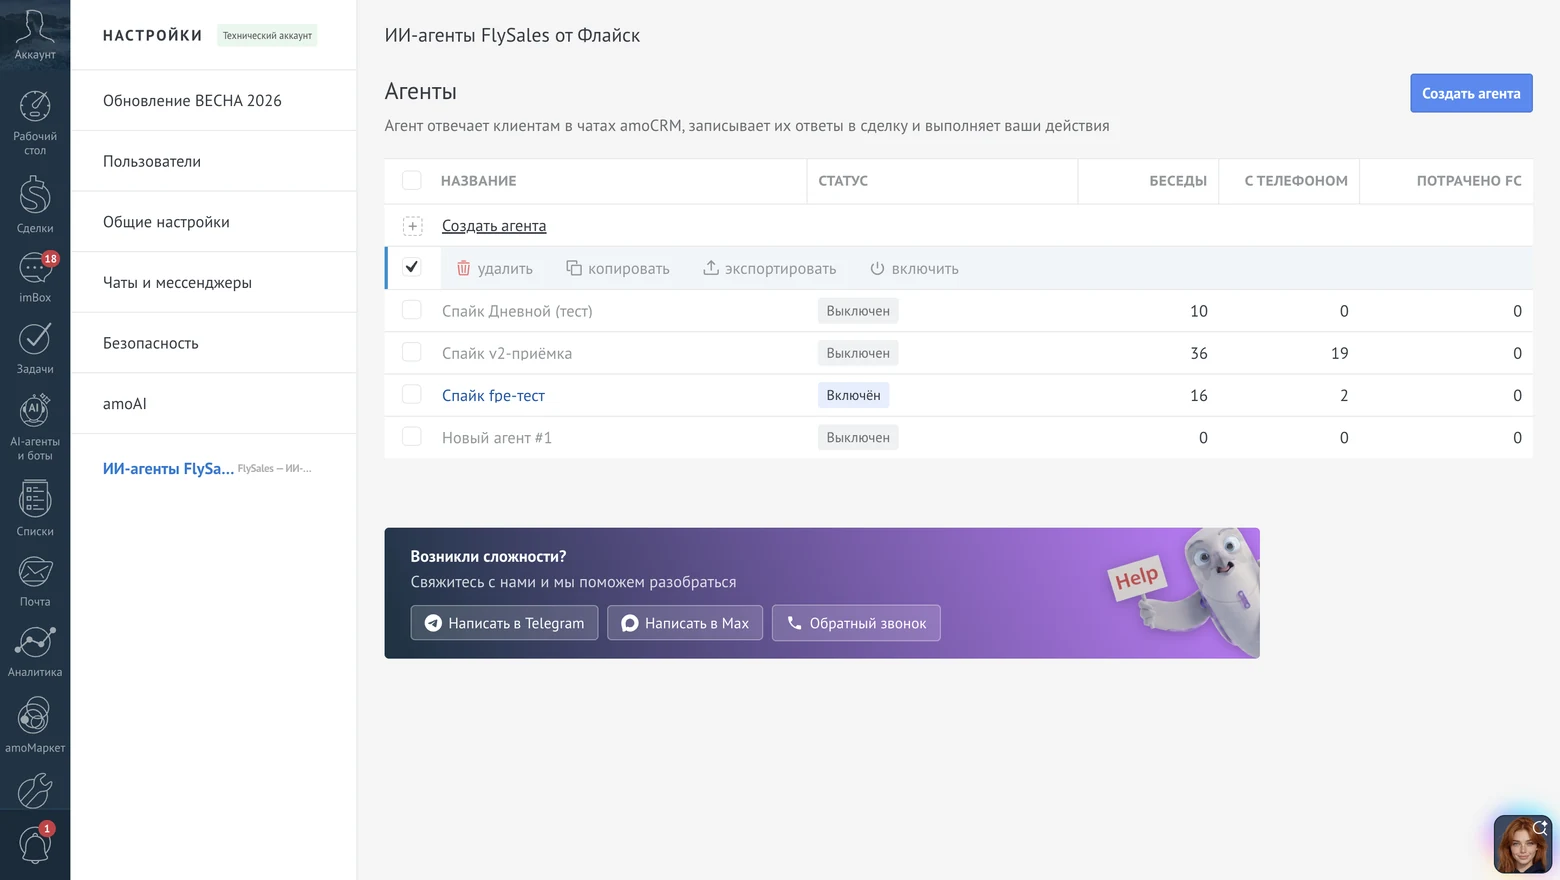Open the Спайк fpe-тест agent

(x=494, y=396)
